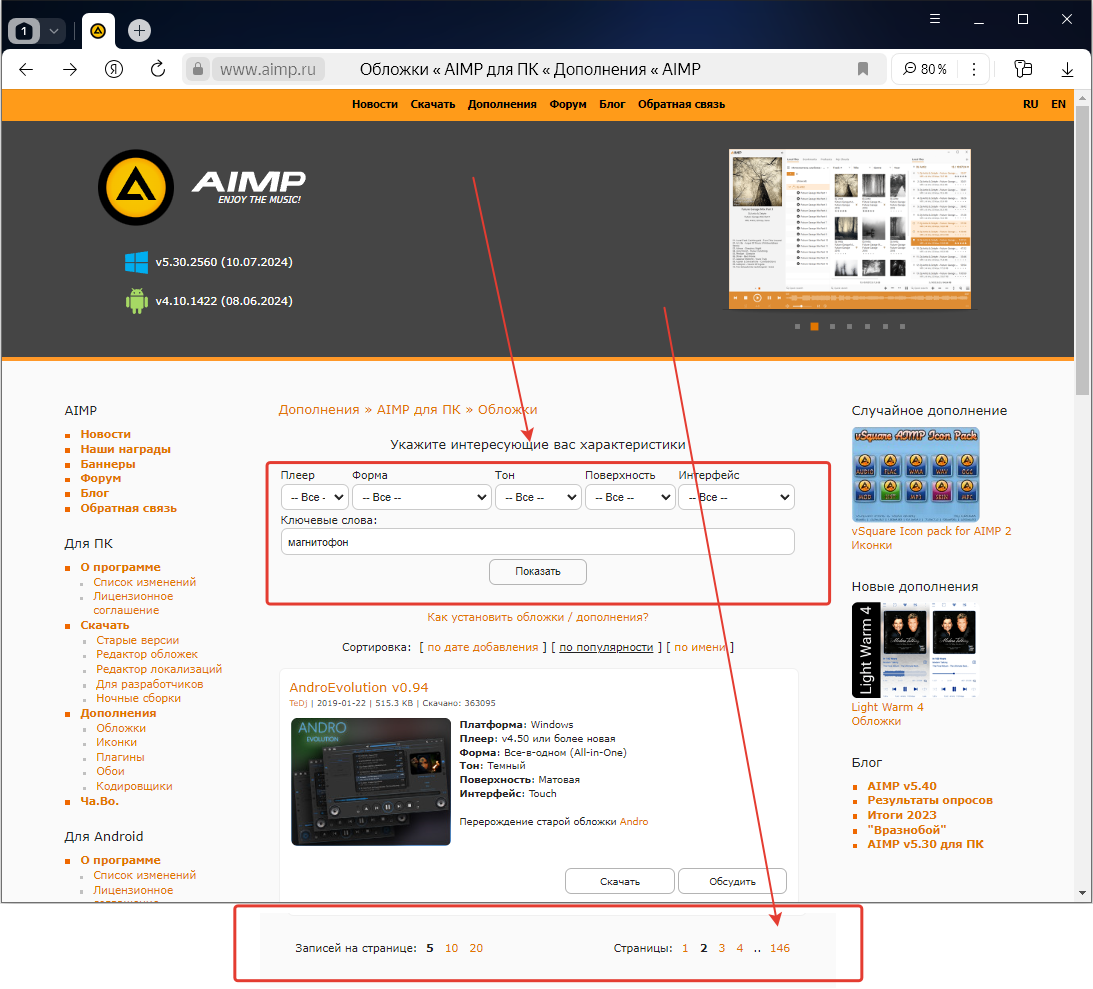Open AndroEvolution v0.94 title link
Screen dimensions: 1093x989
click(x=358, y=687)
